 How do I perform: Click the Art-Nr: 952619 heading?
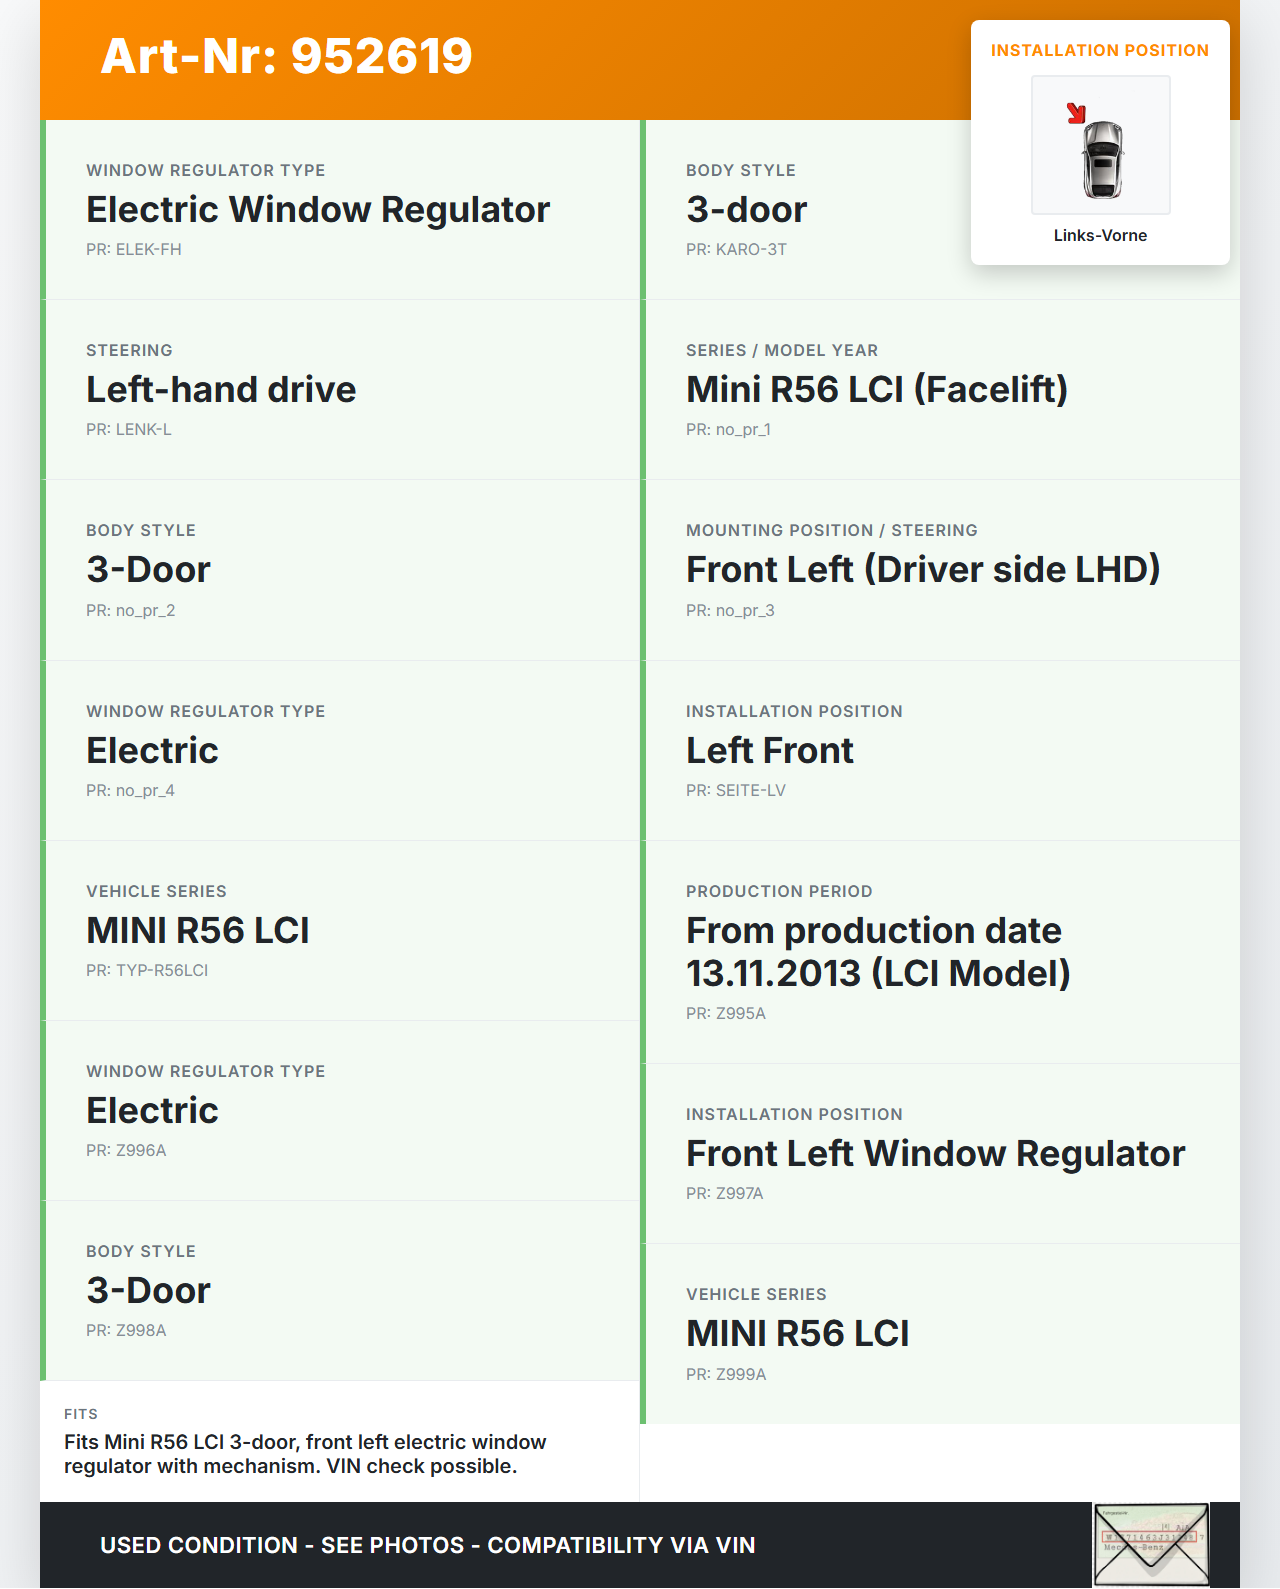[x=286, y=56]
